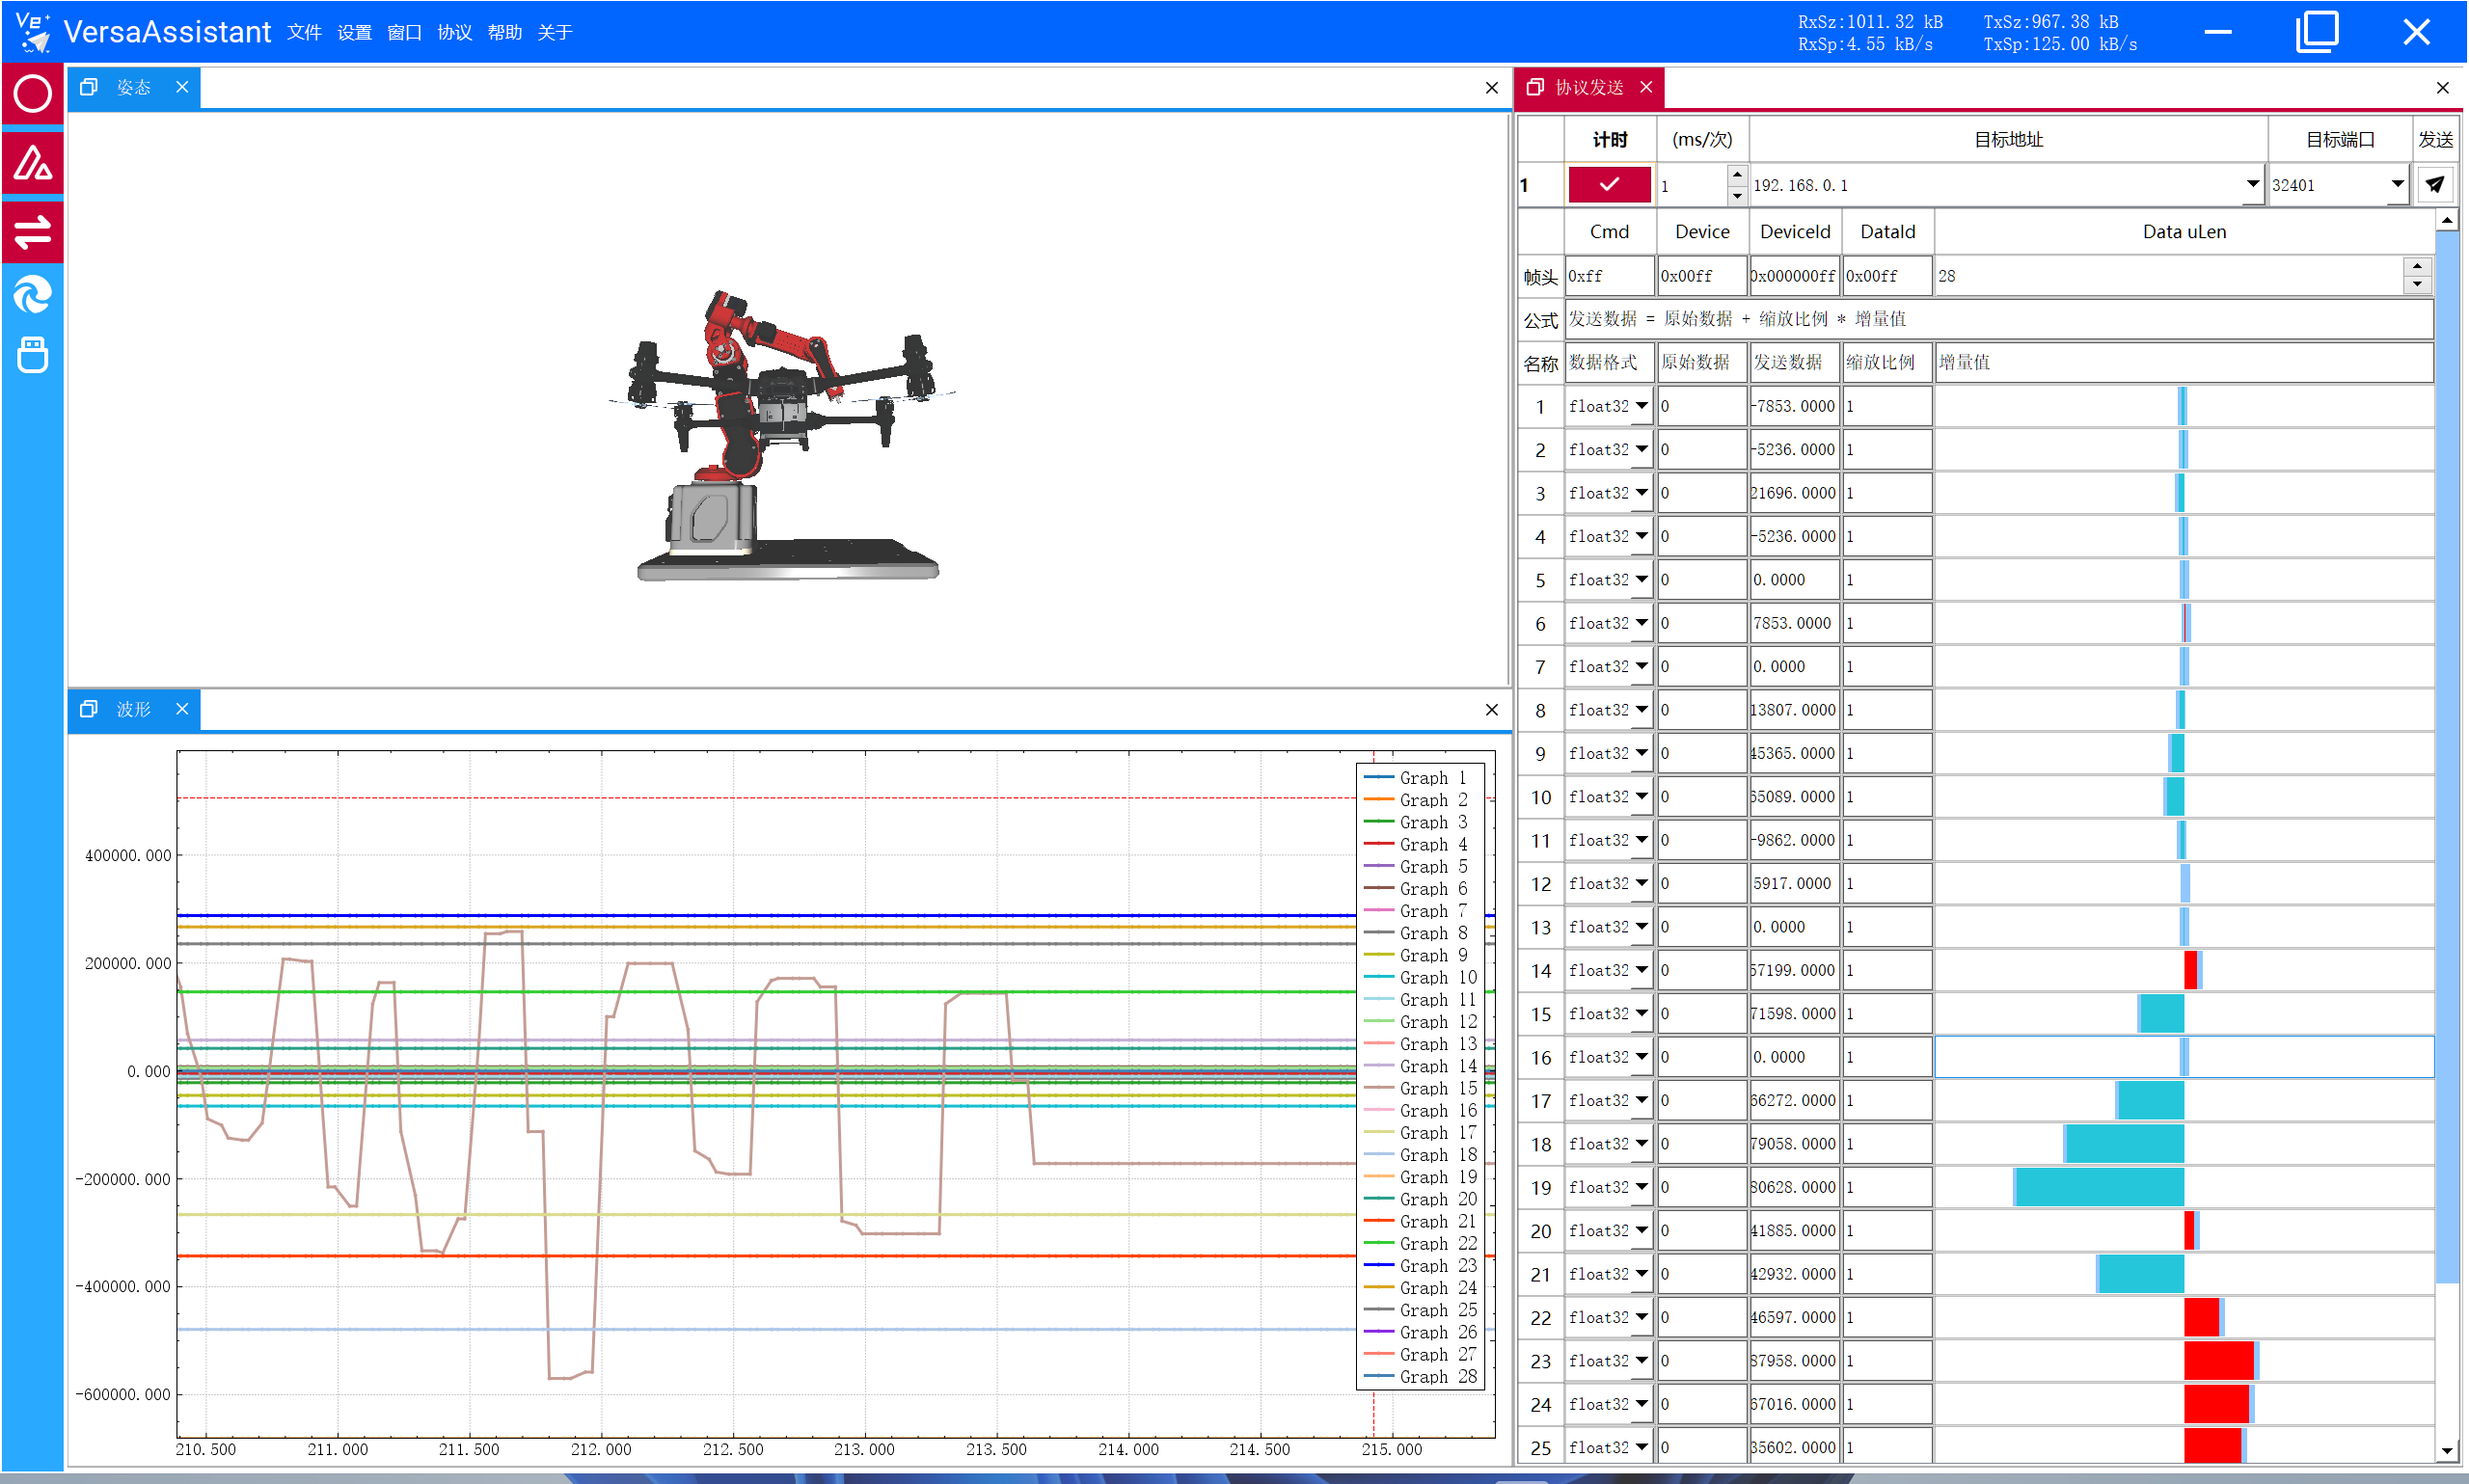Click the DataId 0x00ff input field
Viewport: 2469px width, 1484px height.
[x=1887, y=276]
